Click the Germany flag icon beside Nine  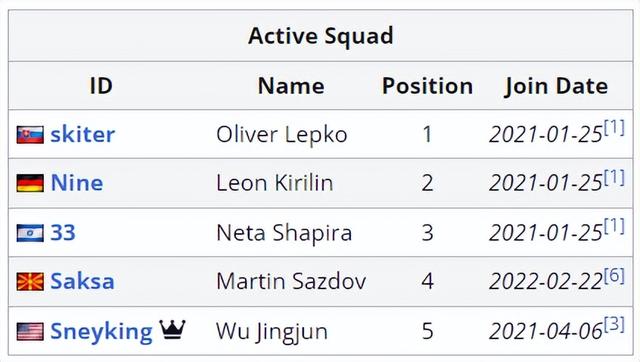click(x=30, y=183)
